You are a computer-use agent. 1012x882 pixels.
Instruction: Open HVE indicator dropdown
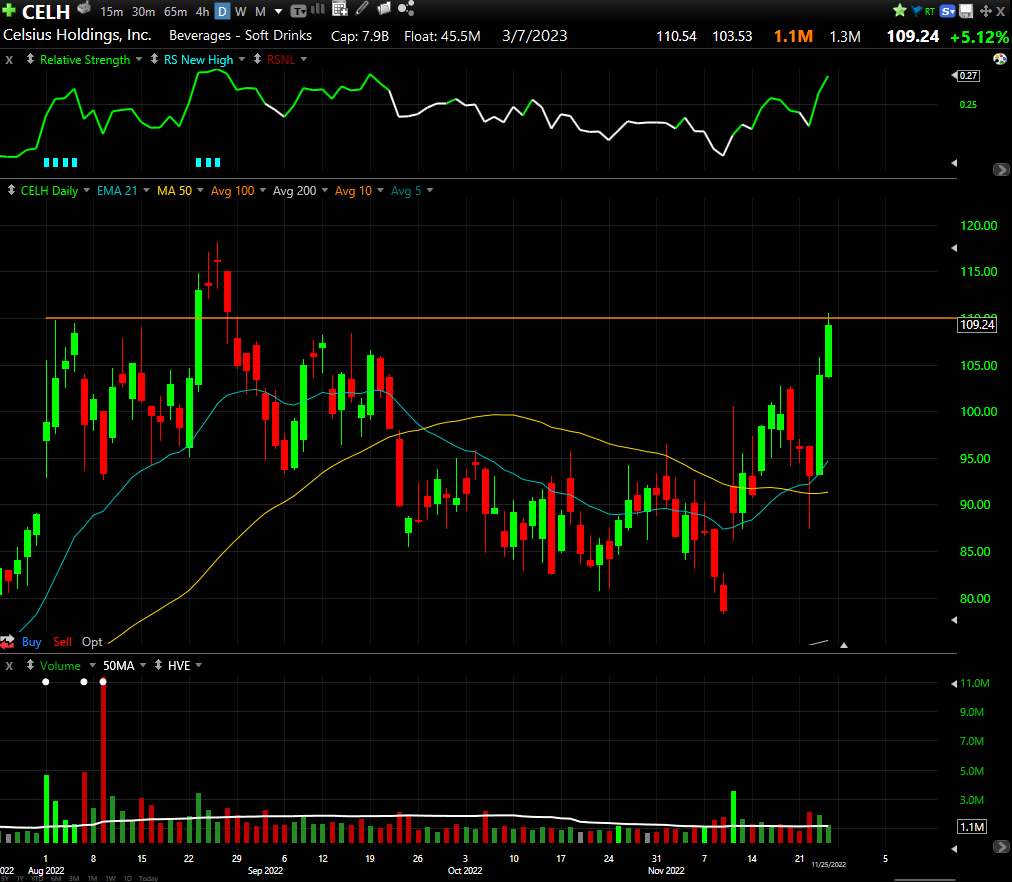199,665
